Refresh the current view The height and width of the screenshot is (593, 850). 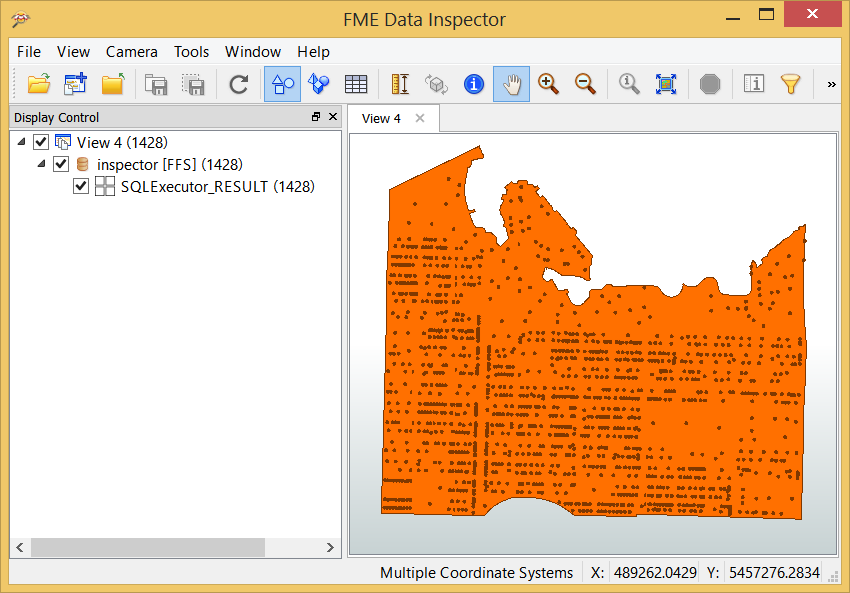(x=238, y=84)
